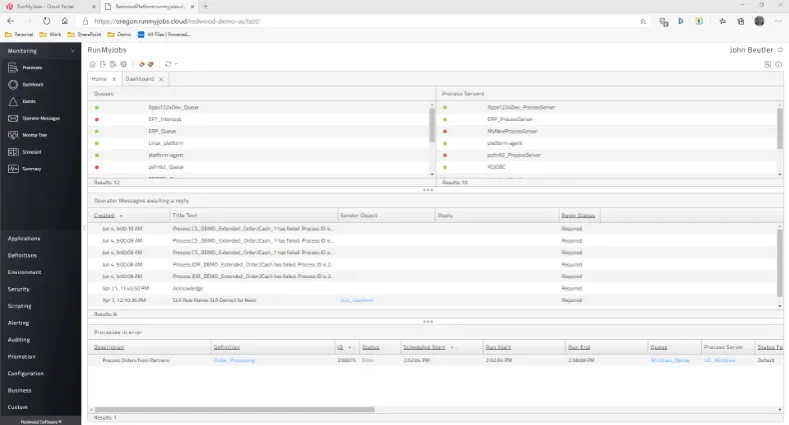Open the US_Windows process server link
789x425 pixels.
(x=720, y=360)
